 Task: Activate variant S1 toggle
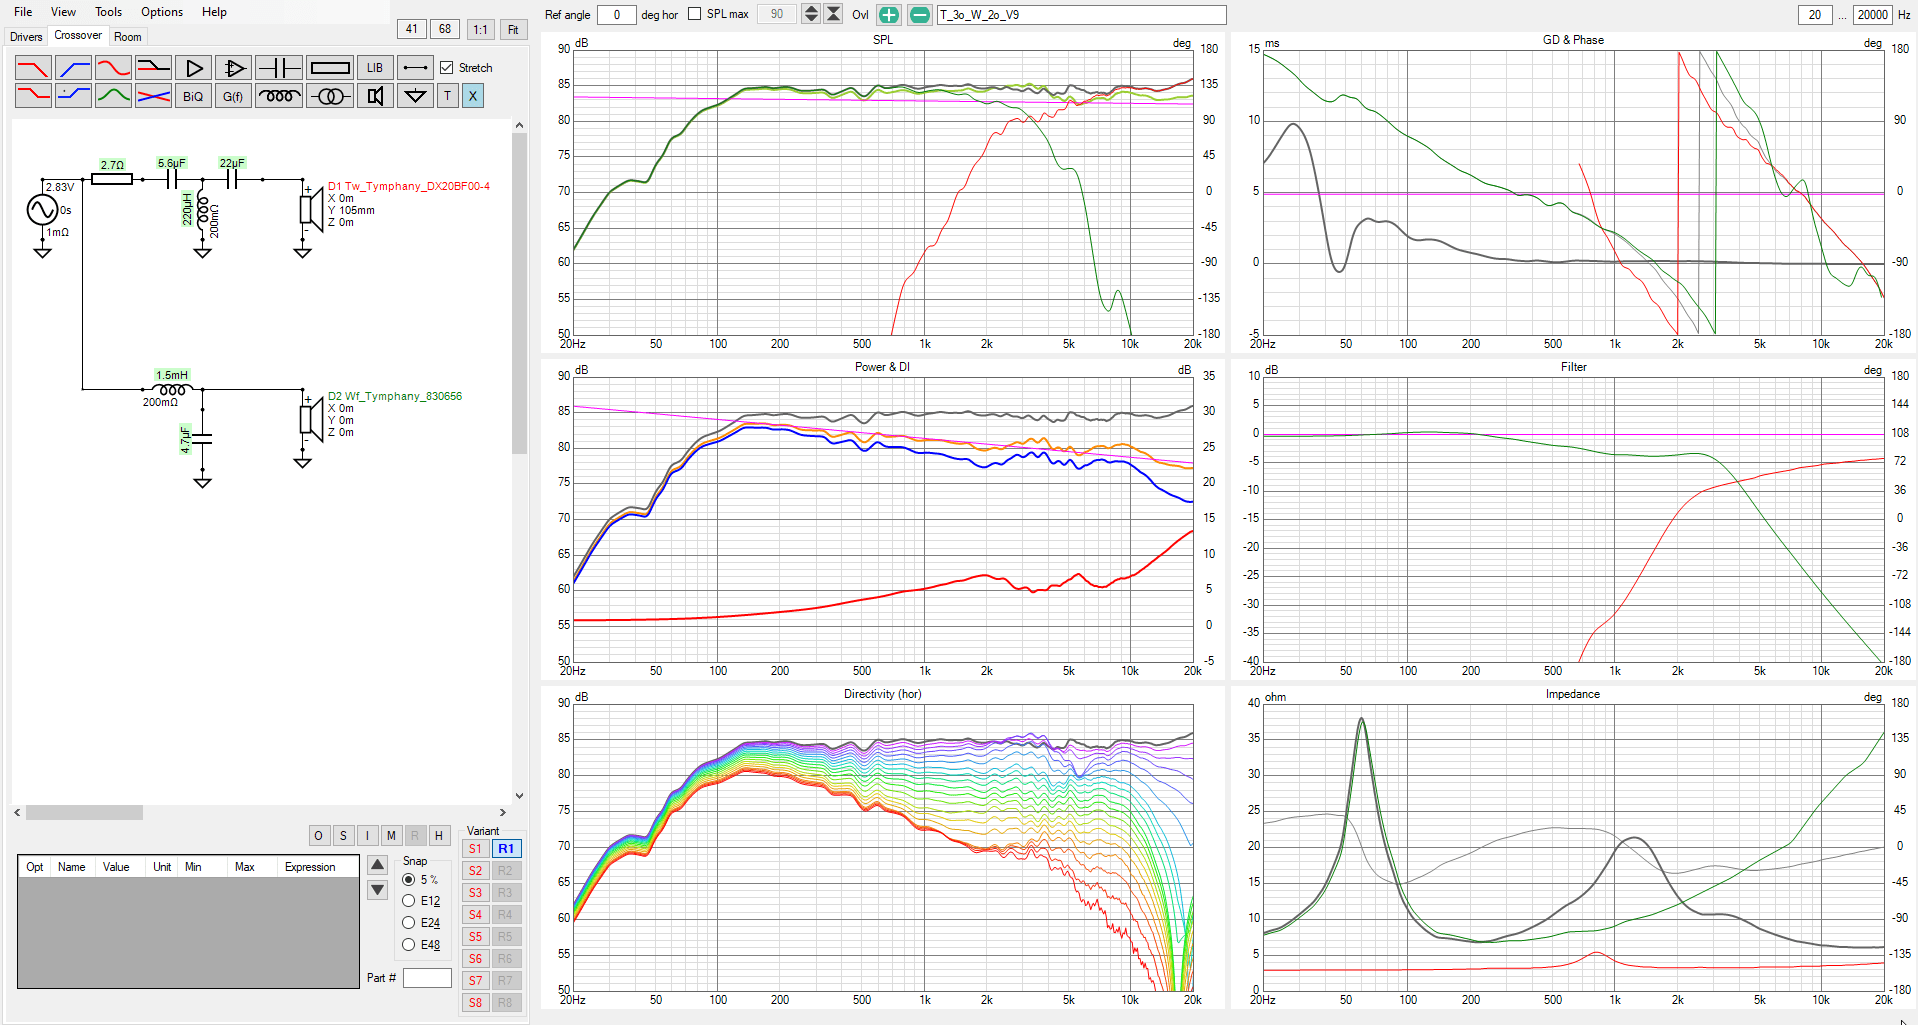coord(475,849)
